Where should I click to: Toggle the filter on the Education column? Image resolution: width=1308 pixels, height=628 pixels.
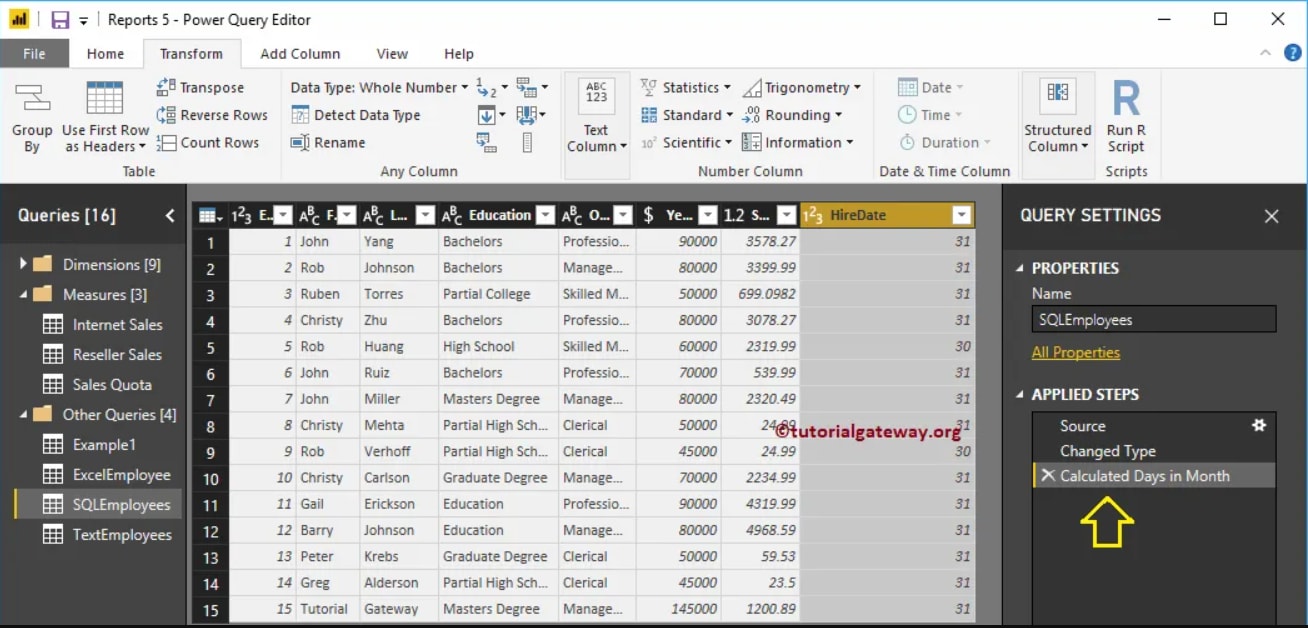pyautogui.click(x=544, y=214)
